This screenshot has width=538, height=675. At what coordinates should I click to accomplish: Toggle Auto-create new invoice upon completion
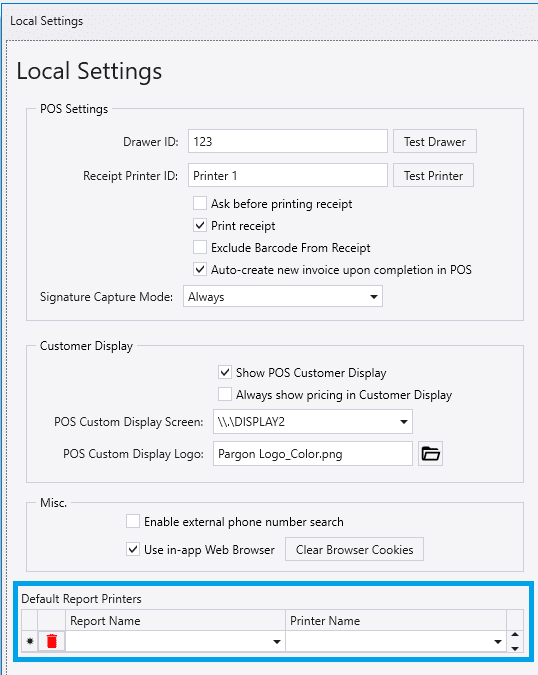point(200,269)
